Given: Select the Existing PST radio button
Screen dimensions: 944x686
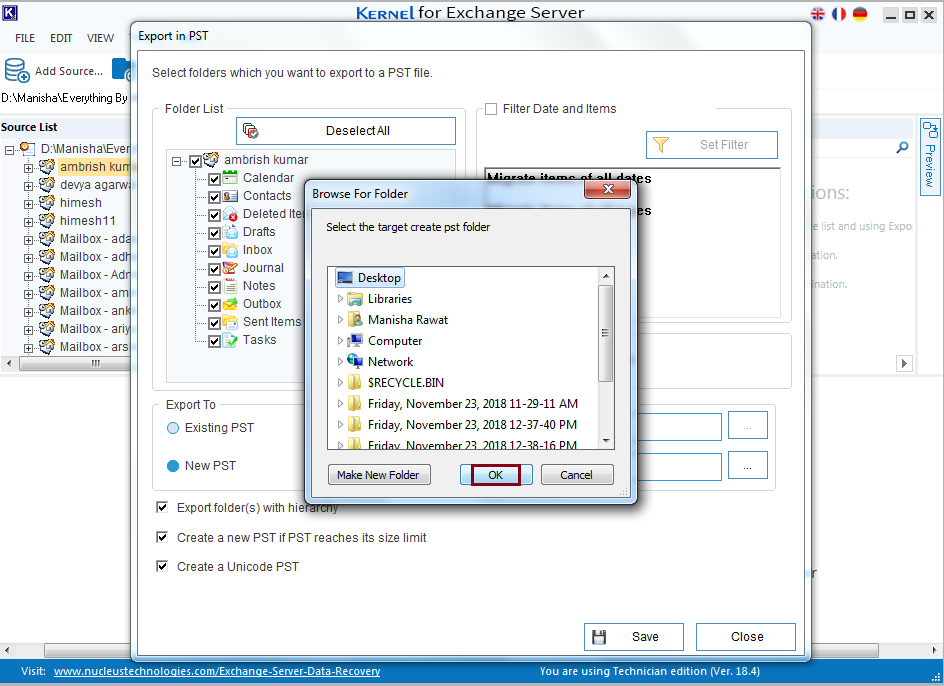Looking at the screenshot, I should (173, 428).
